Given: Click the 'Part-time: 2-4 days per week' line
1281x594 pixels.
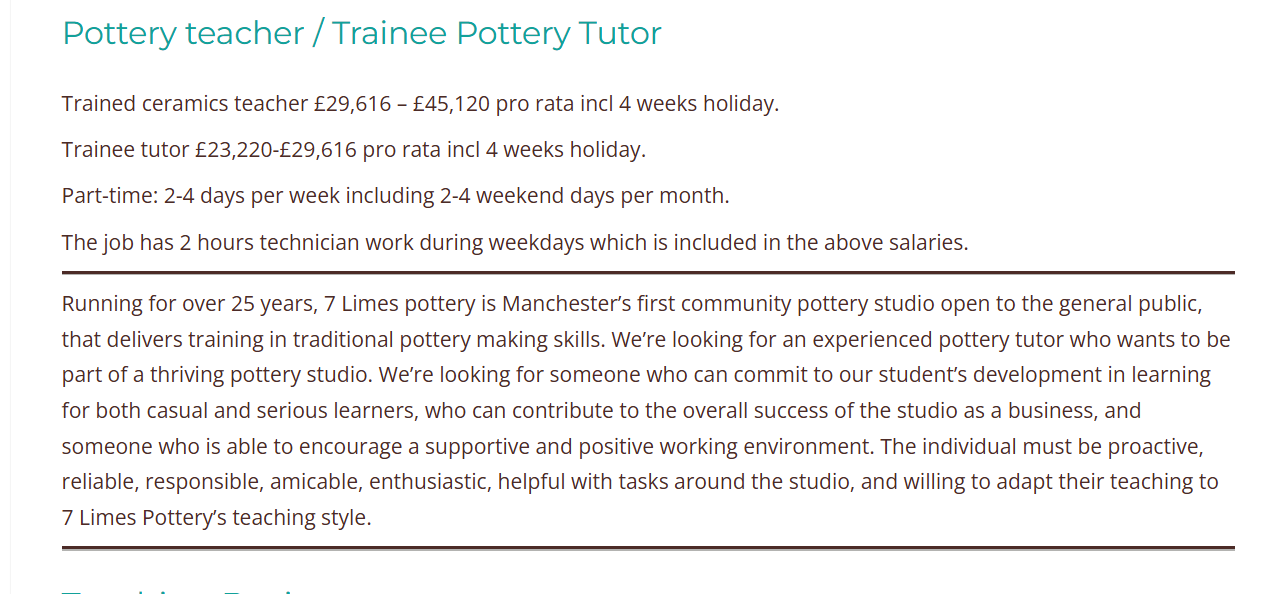Looking at the screenshot, I should tap(396, 195).
